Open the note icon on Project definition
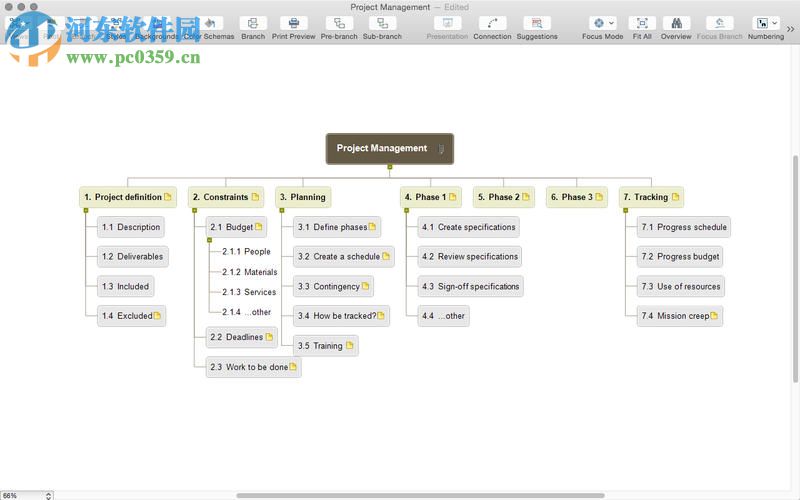Viewport: 800px width, 500px height. click(168, 197)
